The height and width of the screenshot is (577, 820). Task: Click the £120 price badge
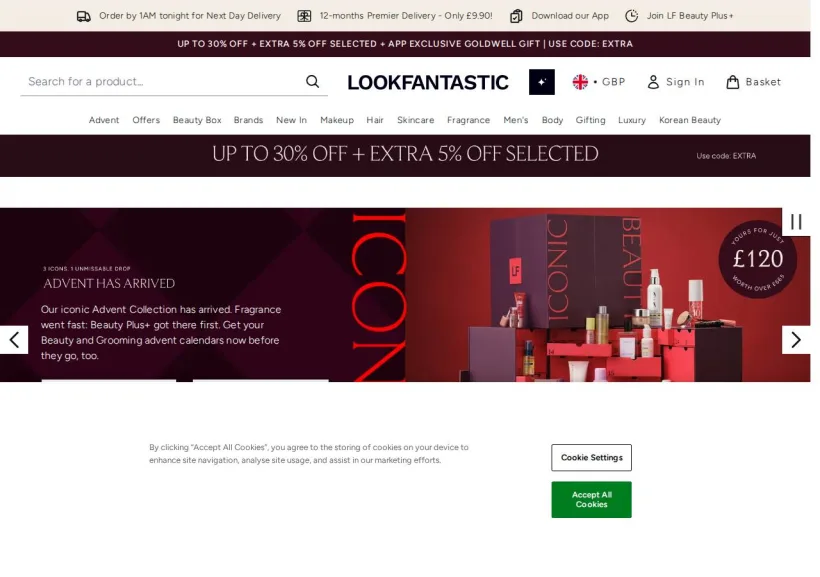(x=757, y=259)
